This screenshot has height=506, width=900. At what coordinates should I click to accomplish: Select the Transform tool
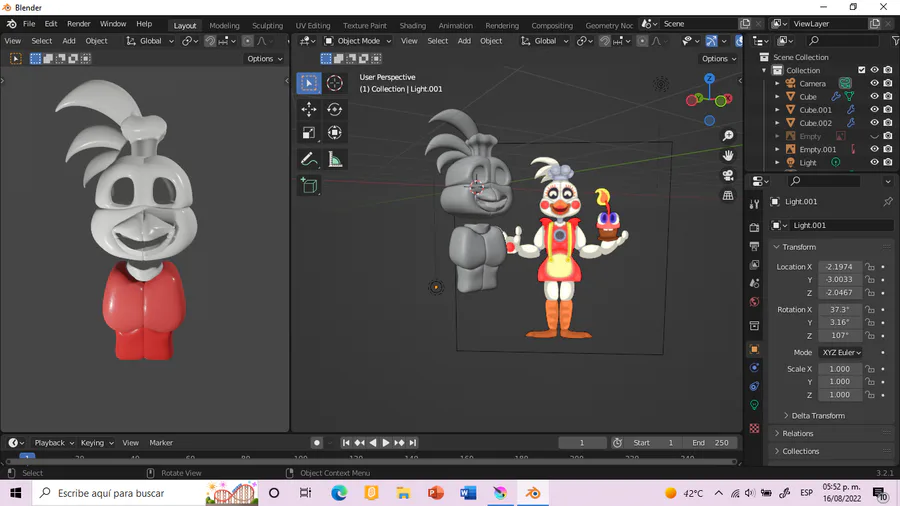(x=335, y=133)
